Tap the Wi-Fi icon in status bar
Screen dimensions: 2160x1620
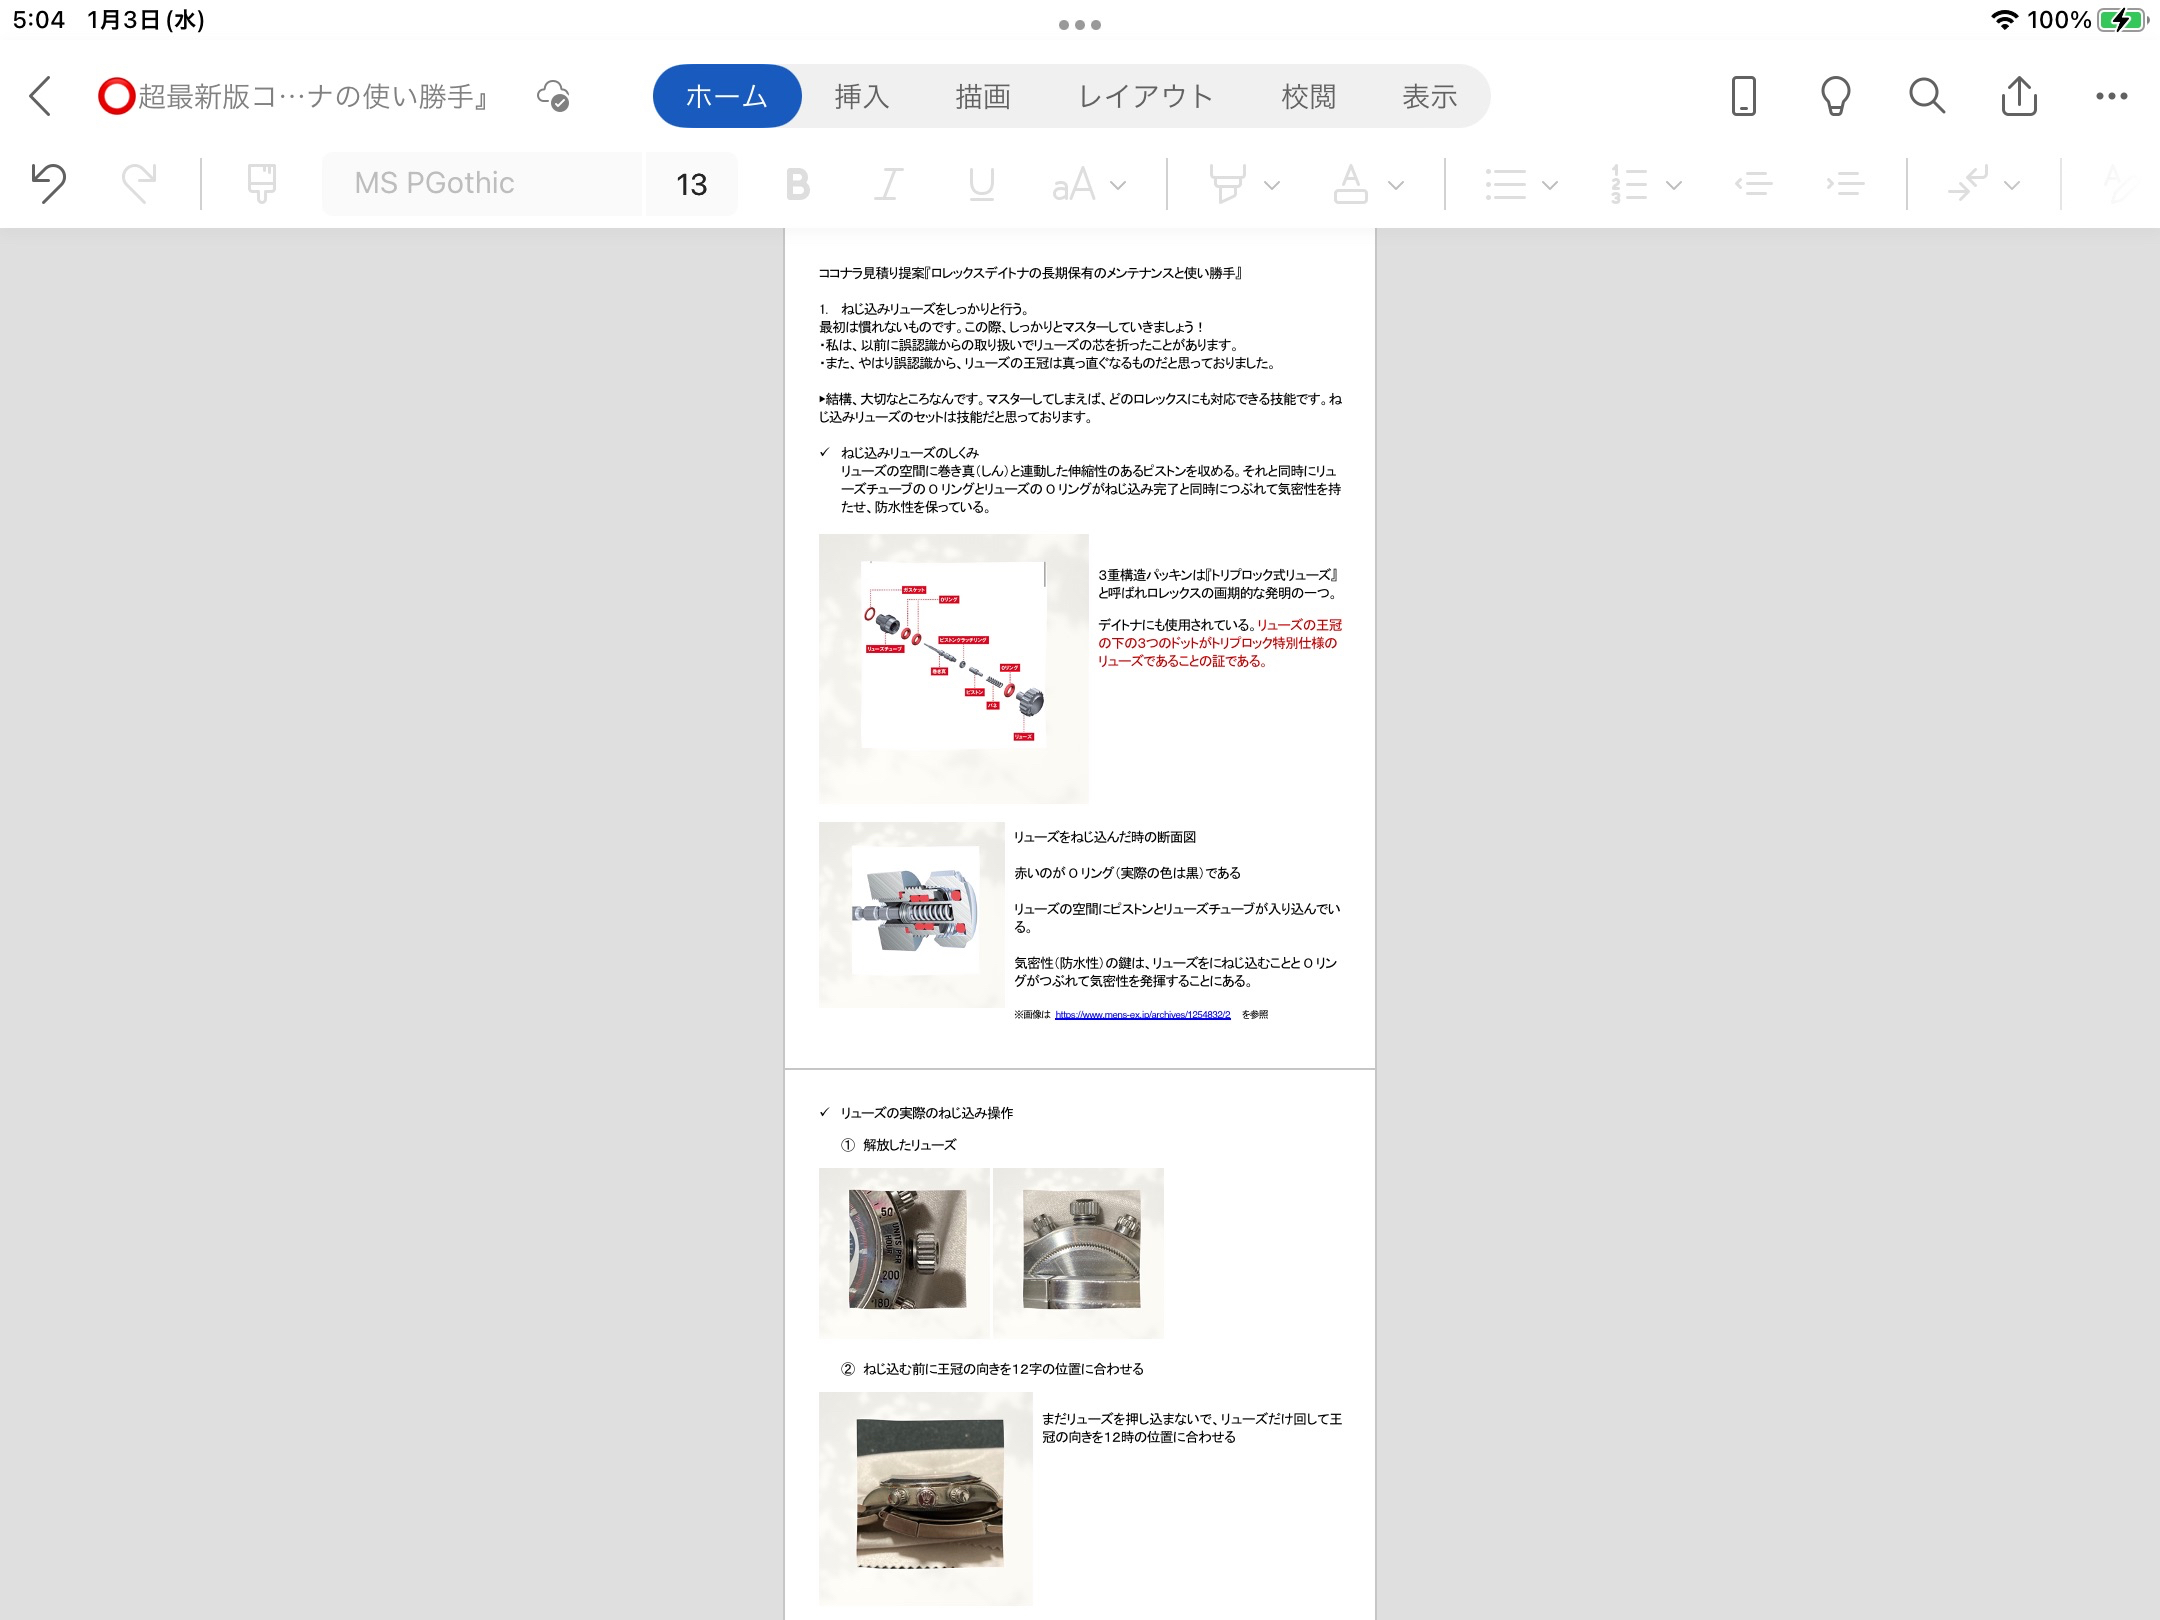coord(2004,20)
